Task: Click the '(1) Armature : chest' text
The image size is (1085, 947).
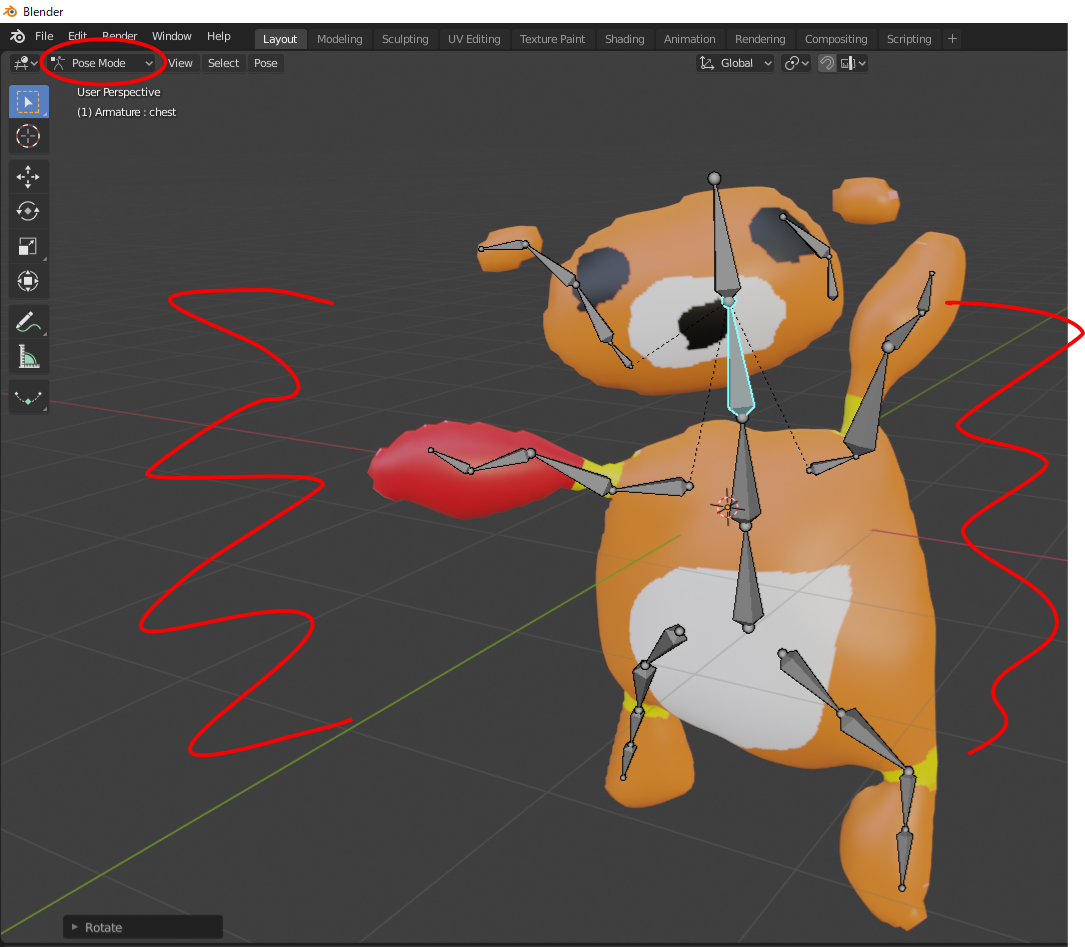Action: point(127,112)
